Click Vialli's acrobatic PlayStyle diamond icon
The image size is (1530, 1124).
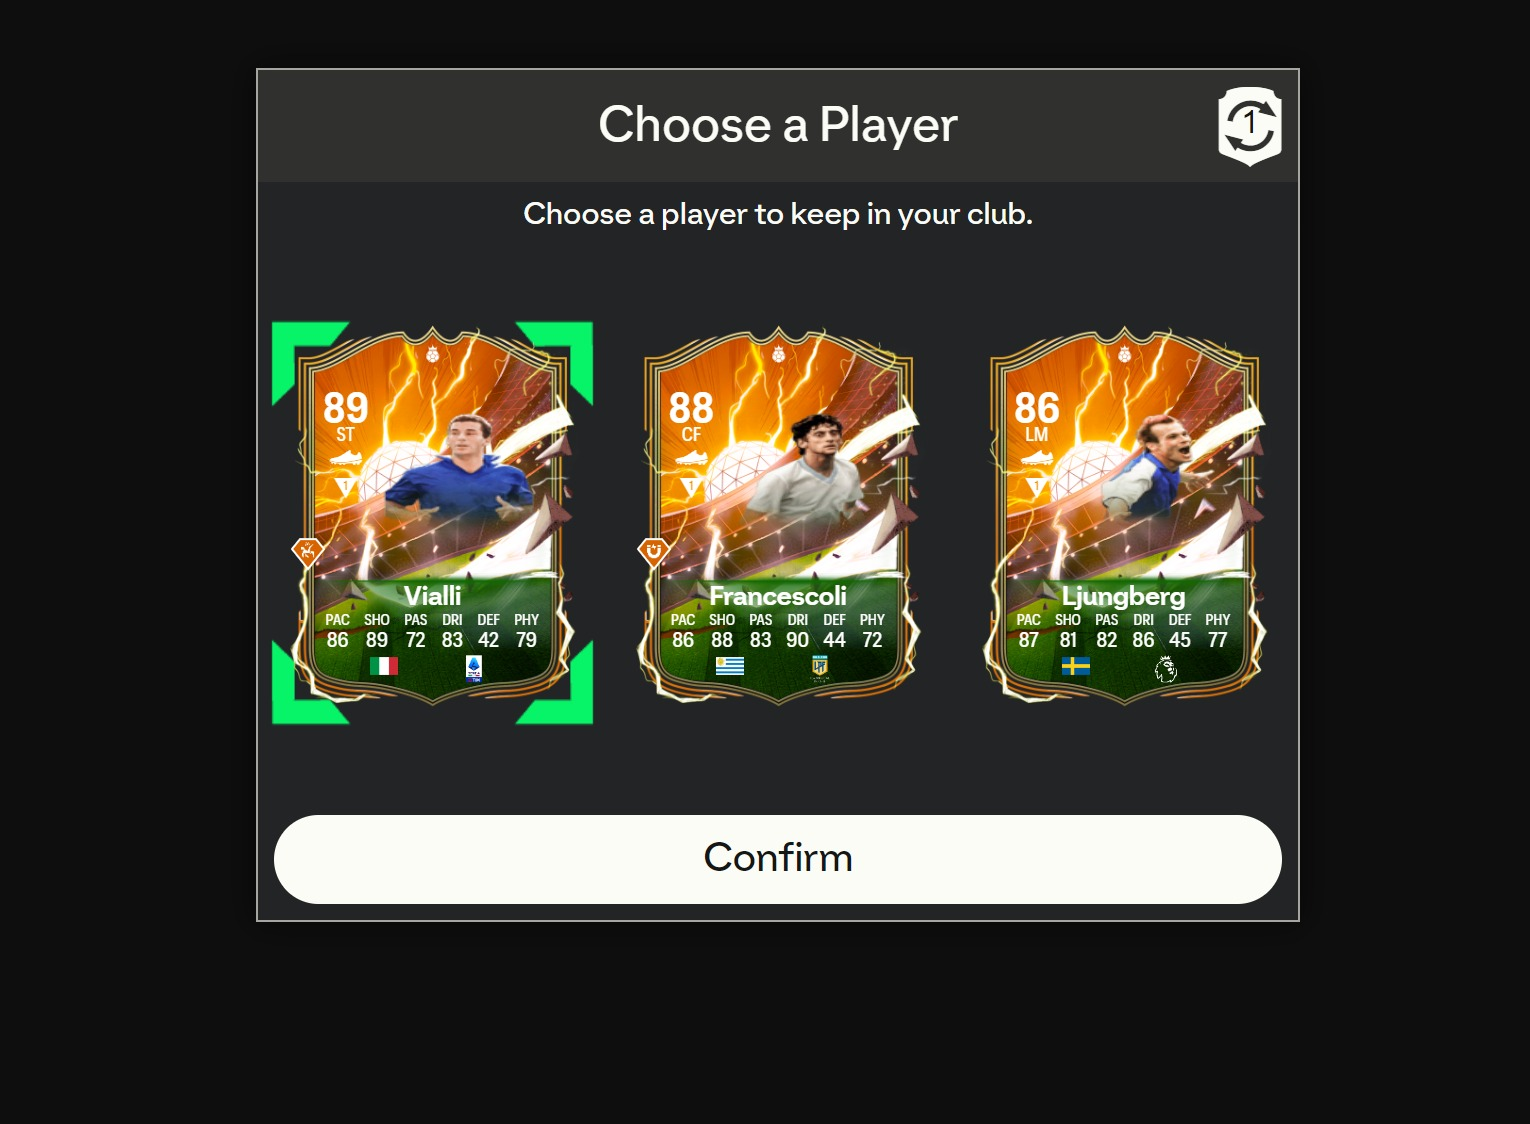tap(308, 551)
